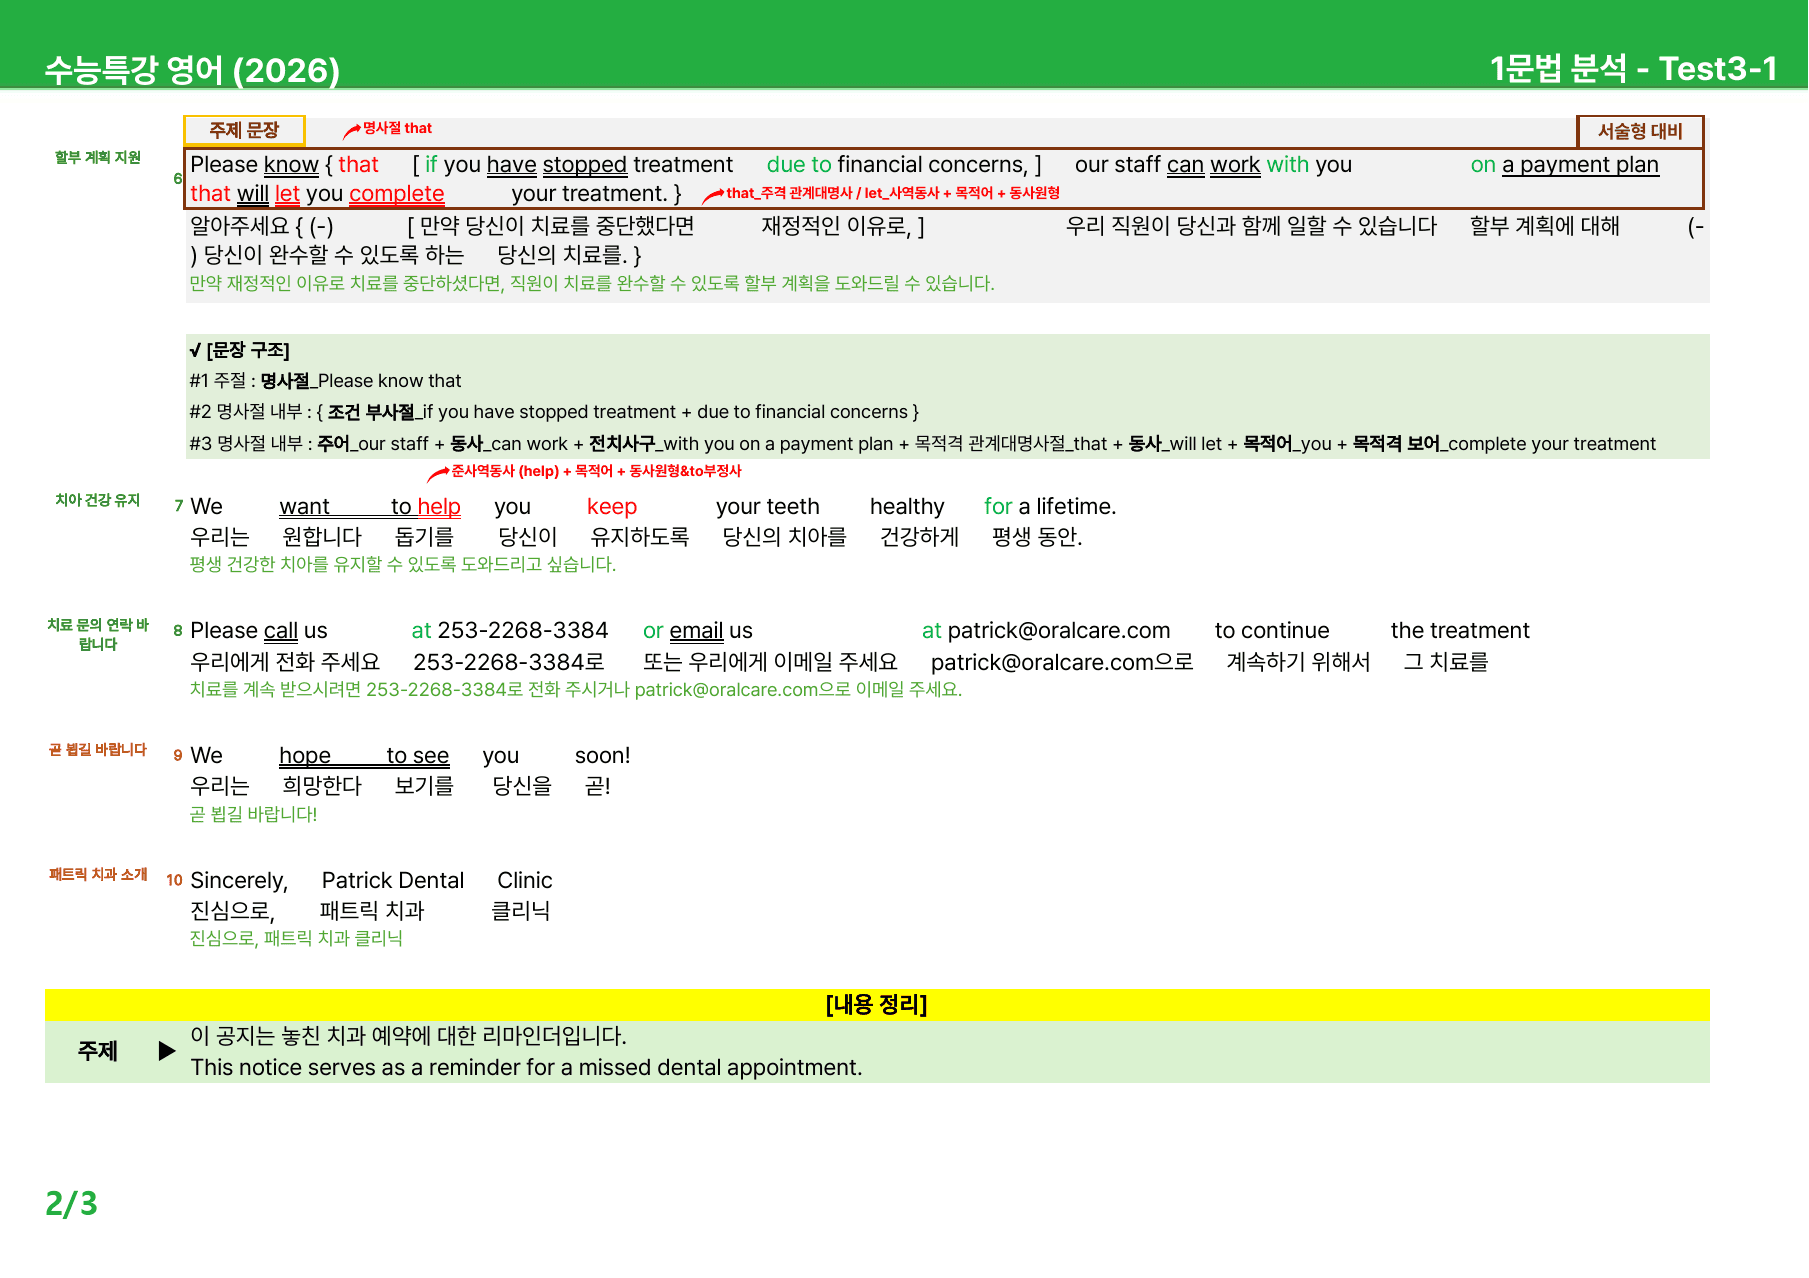Click the green text 진심으로, 패트릭 치과 클리닉
The image size is (1809, 1278).
tap(296, 938)
